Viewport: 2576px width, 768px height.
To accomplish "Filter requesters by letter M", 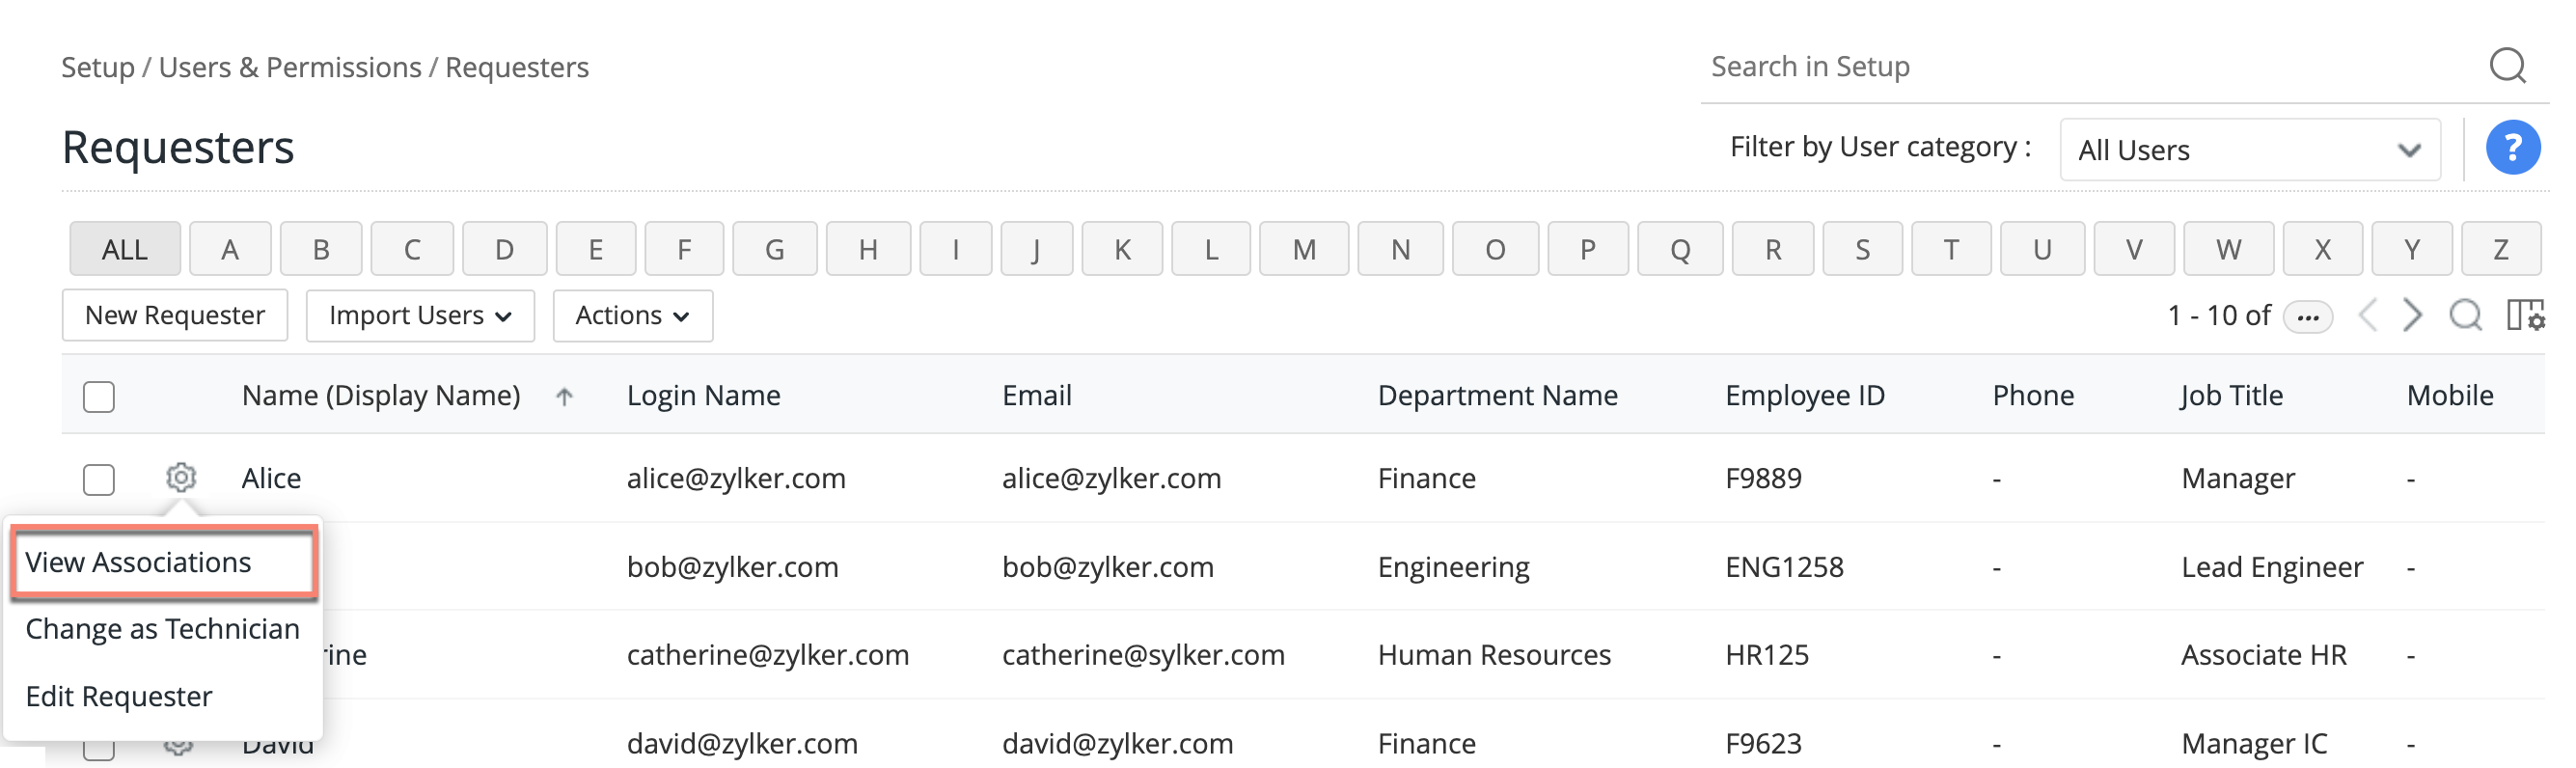I will coord(1304,249).
